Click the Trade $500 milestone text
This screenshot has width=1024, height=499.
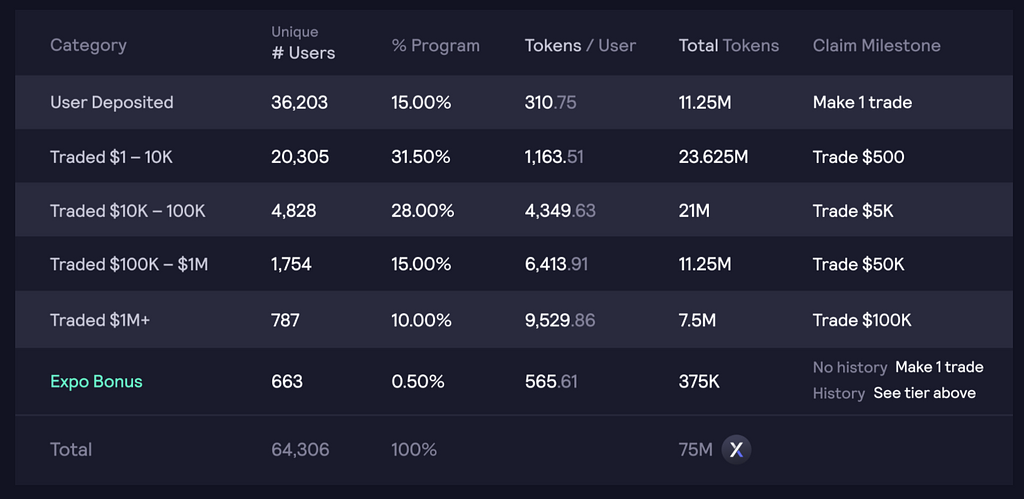pyautogui.click(x=858, y=157)
